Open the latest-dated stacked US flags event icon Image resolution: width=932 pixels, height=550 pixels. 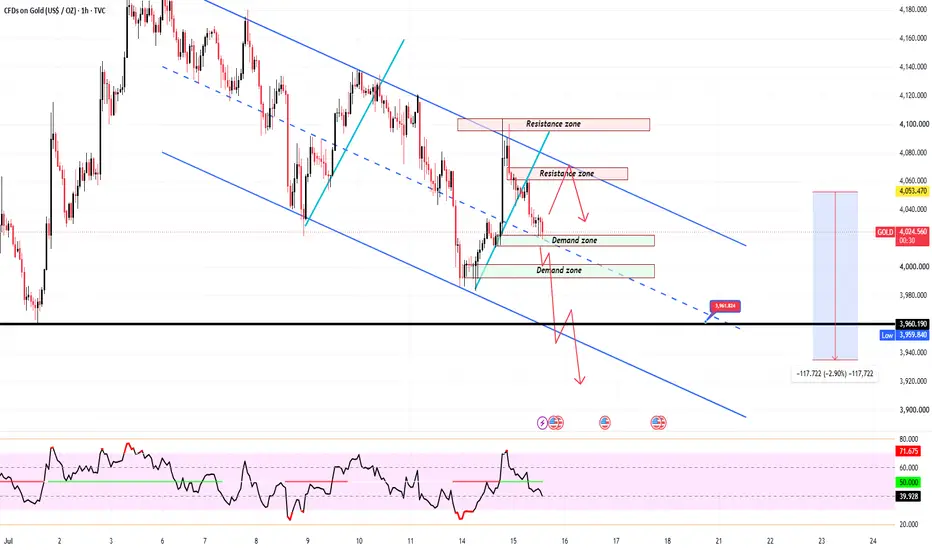coord(658,423)
